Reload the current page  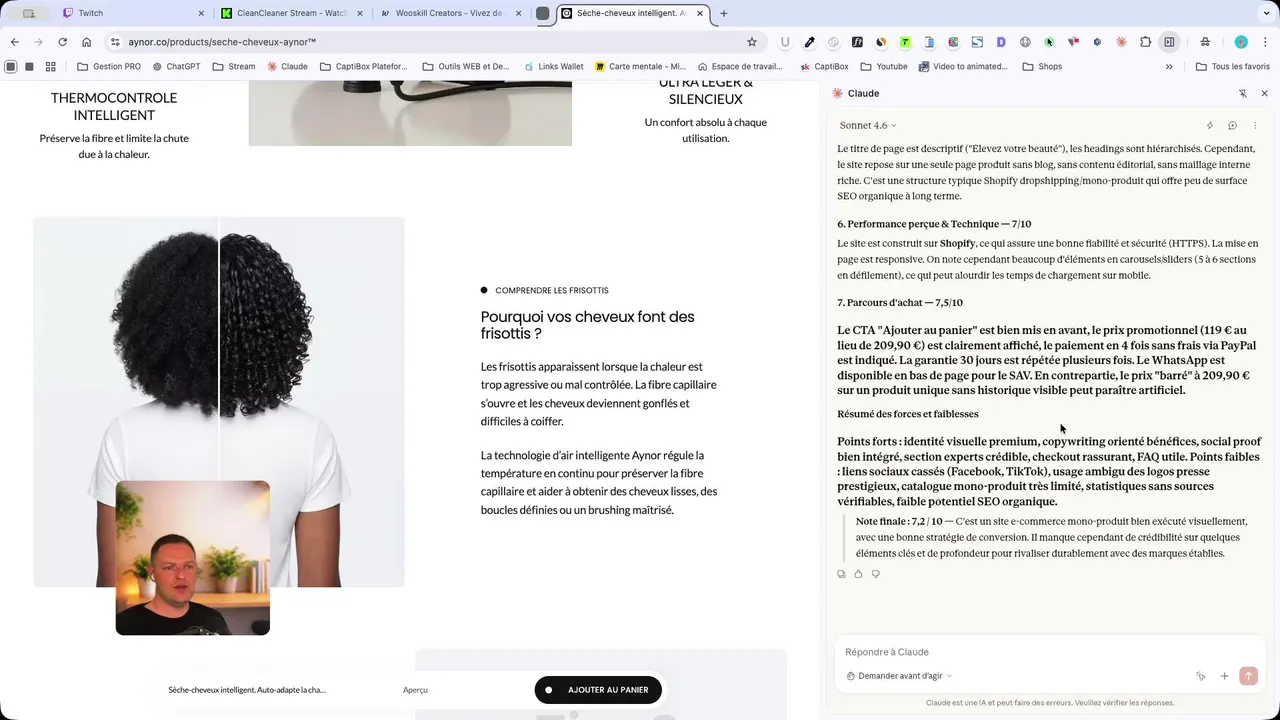pyautogui.click(x=62, y=42)
